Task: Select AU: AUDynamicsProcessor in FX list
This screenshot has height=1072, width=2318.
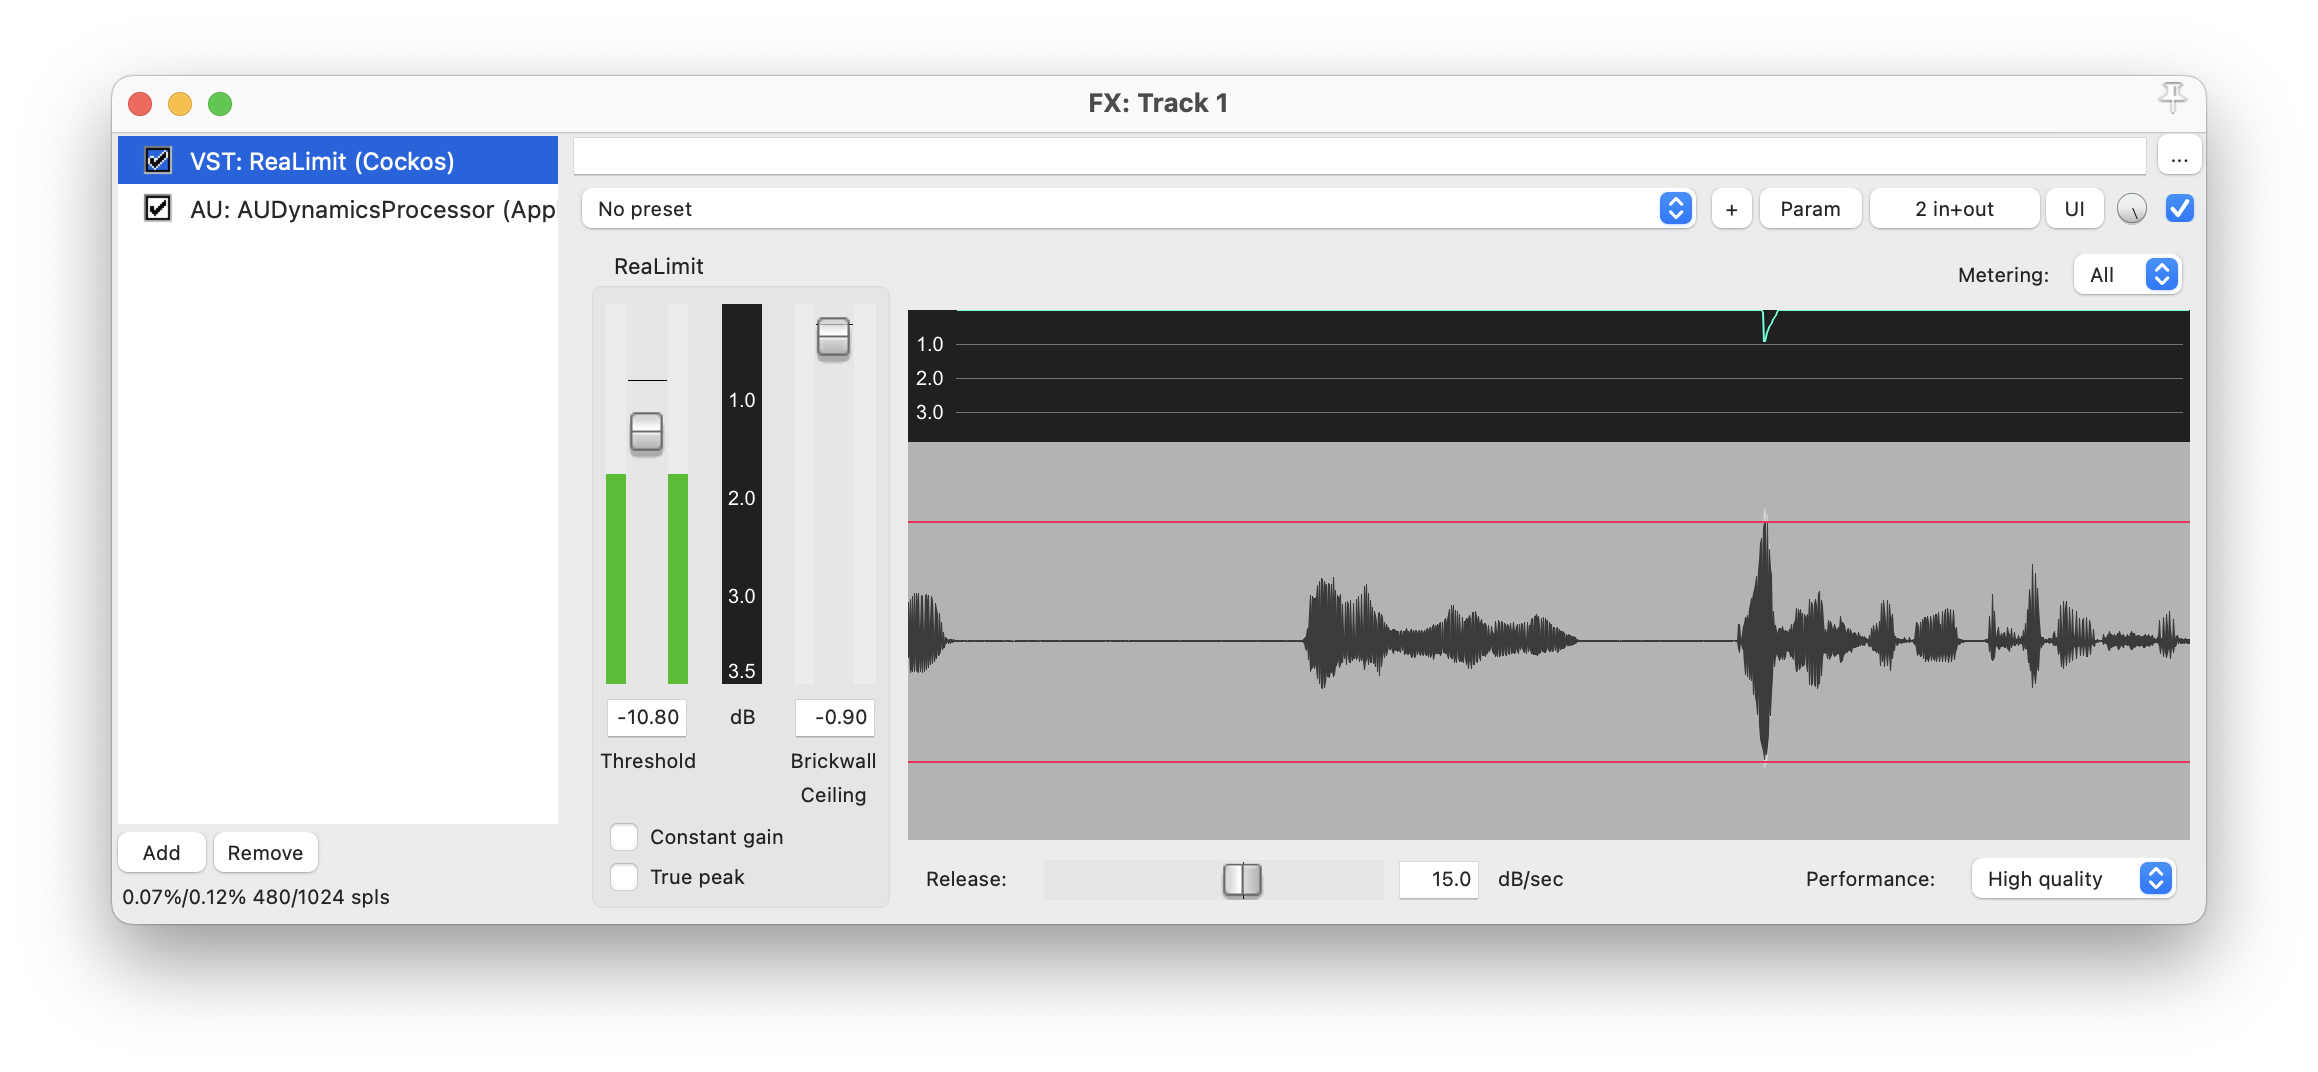Action: (338, 208)
